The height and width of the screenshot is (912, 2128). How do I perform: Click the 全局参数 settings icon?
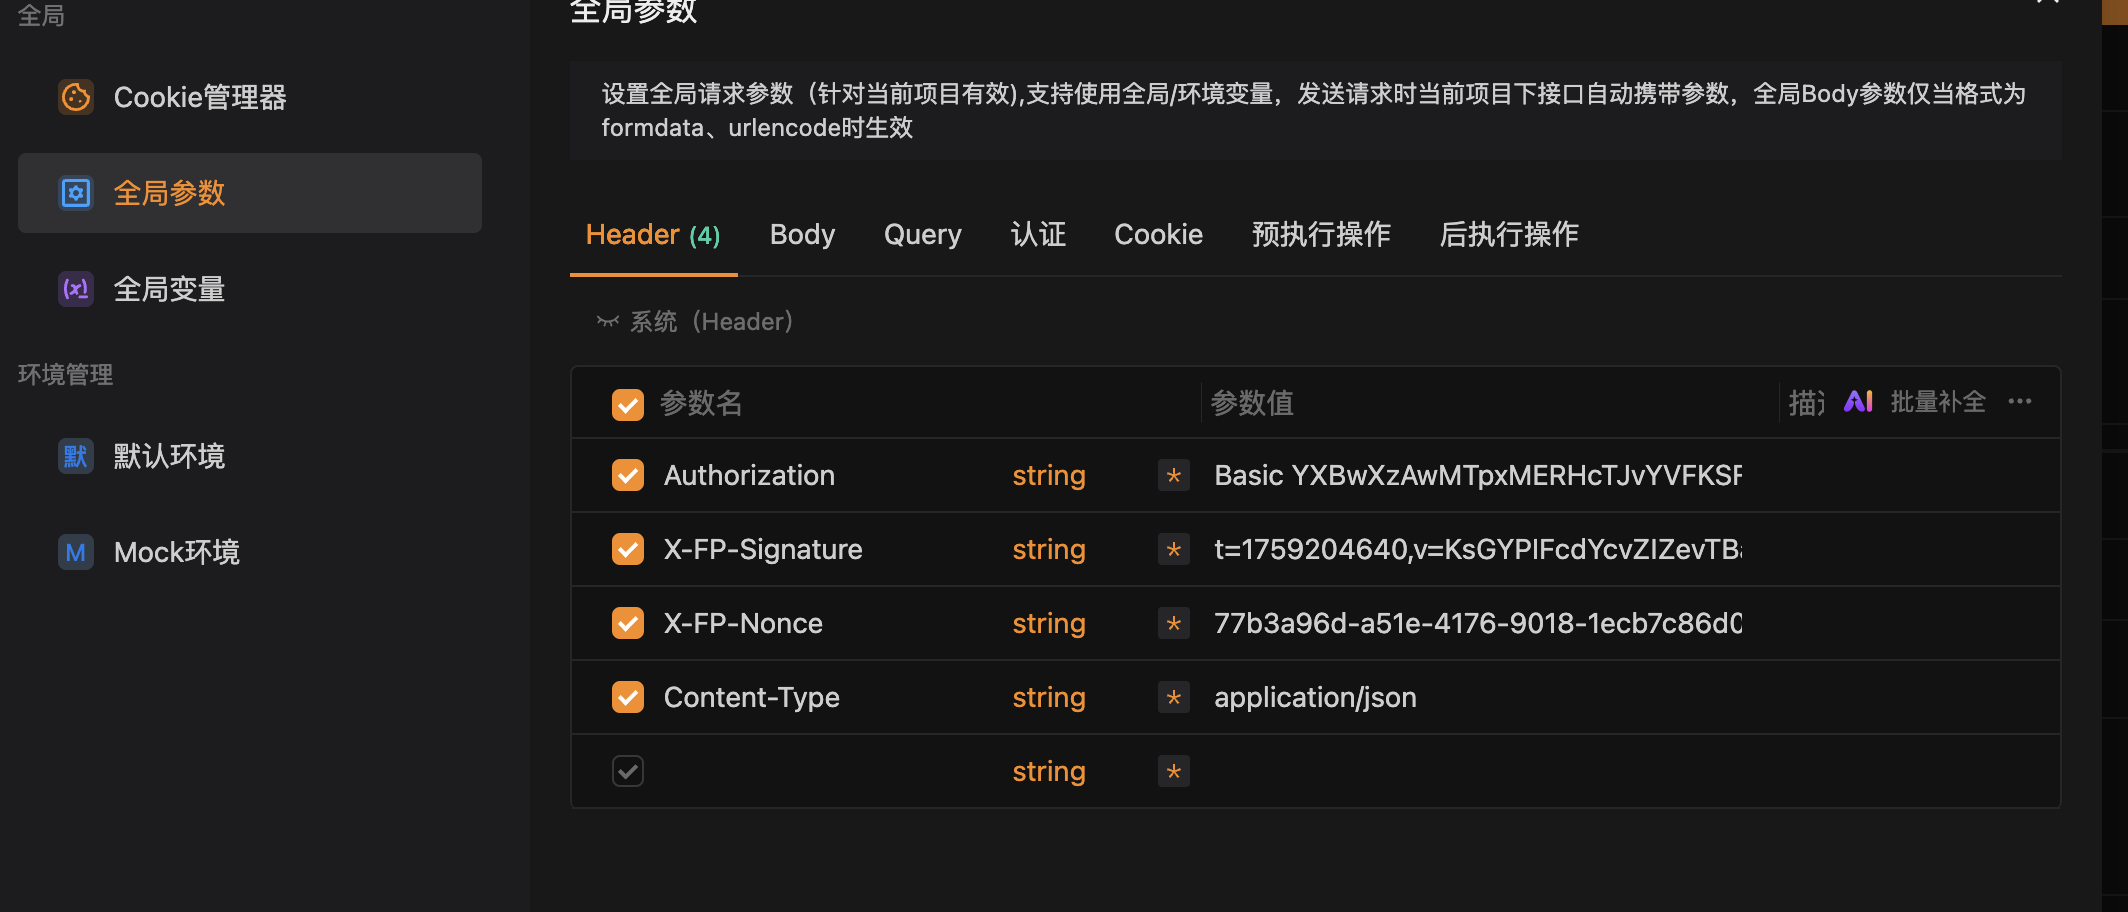(76, 193)
